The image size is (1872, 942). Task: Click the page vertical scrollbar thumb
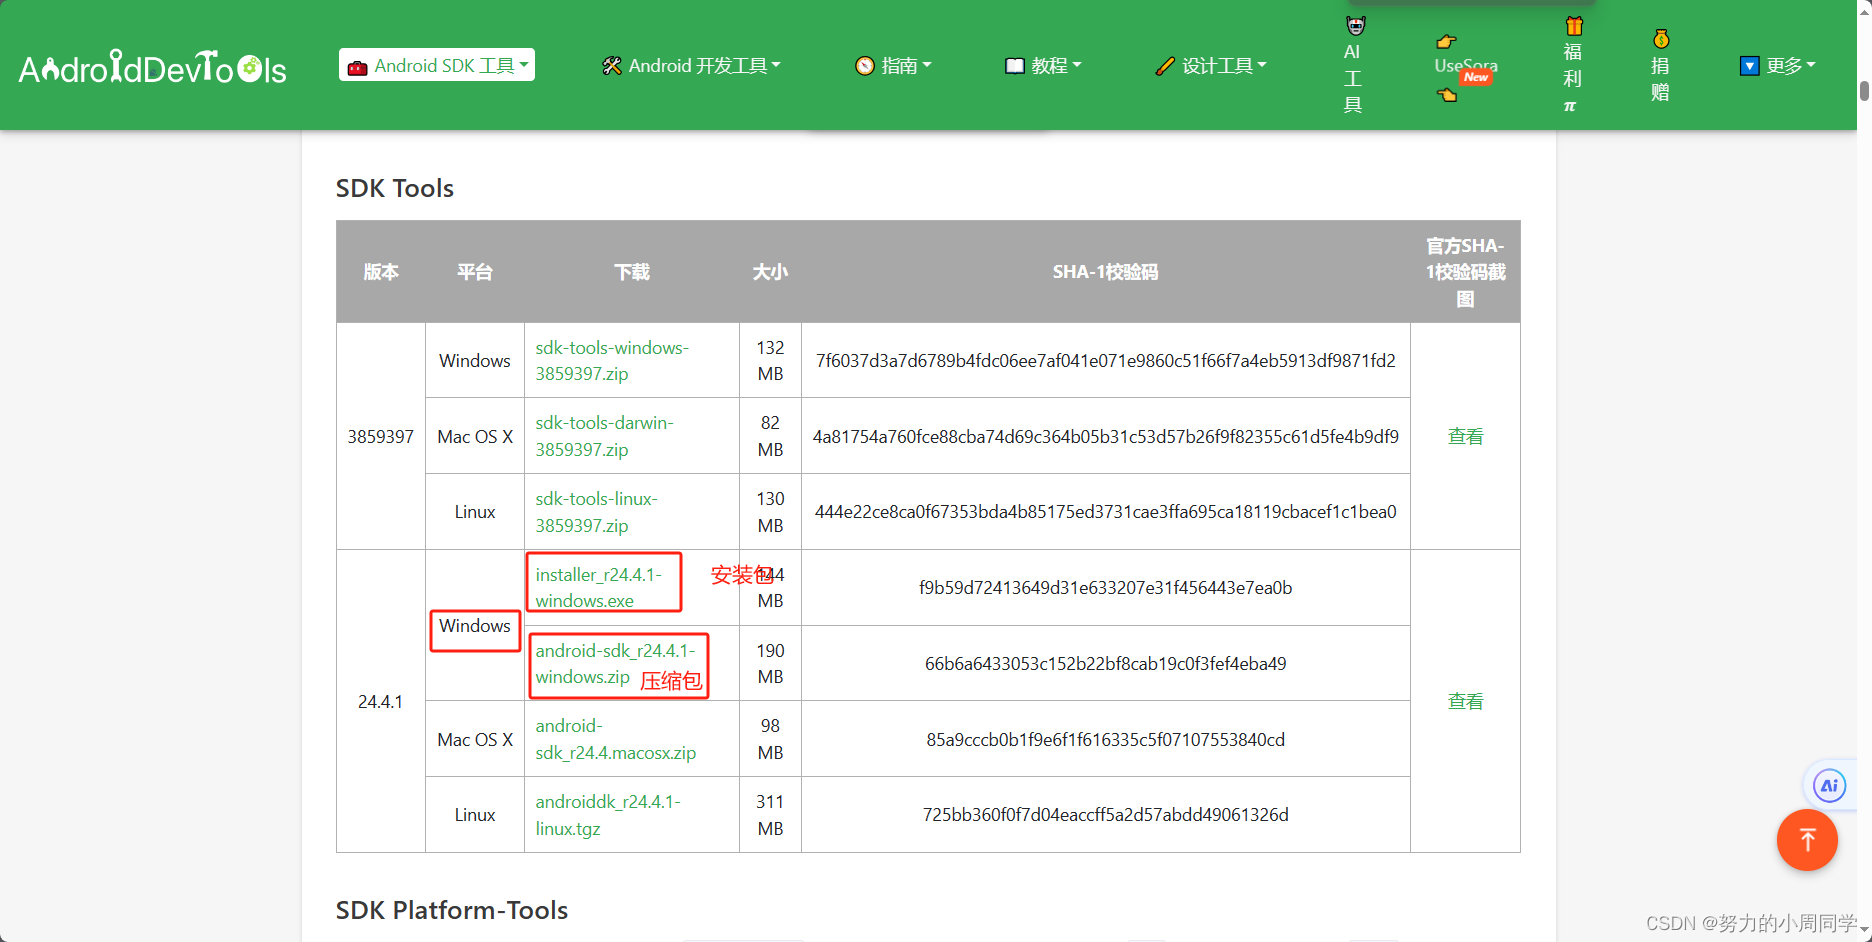1864,91
